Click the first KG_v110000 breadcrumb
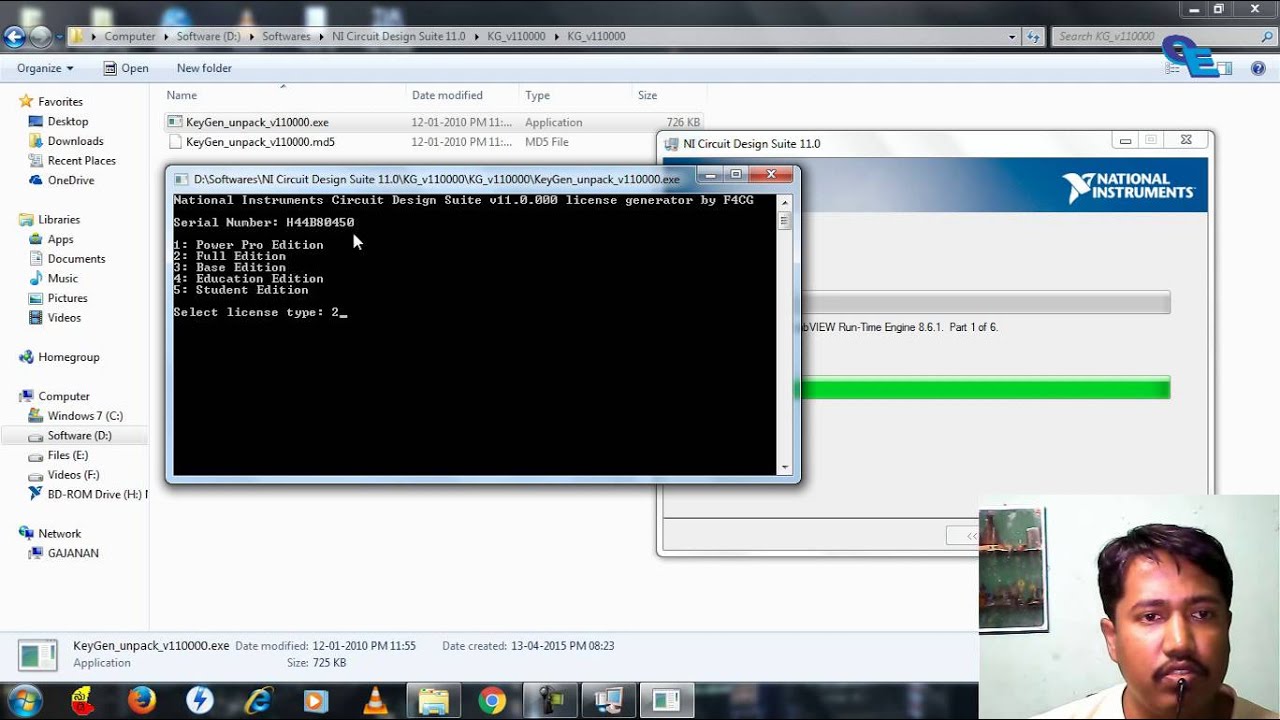Viewport: 1280px width, 720px height. pos(516,36)
